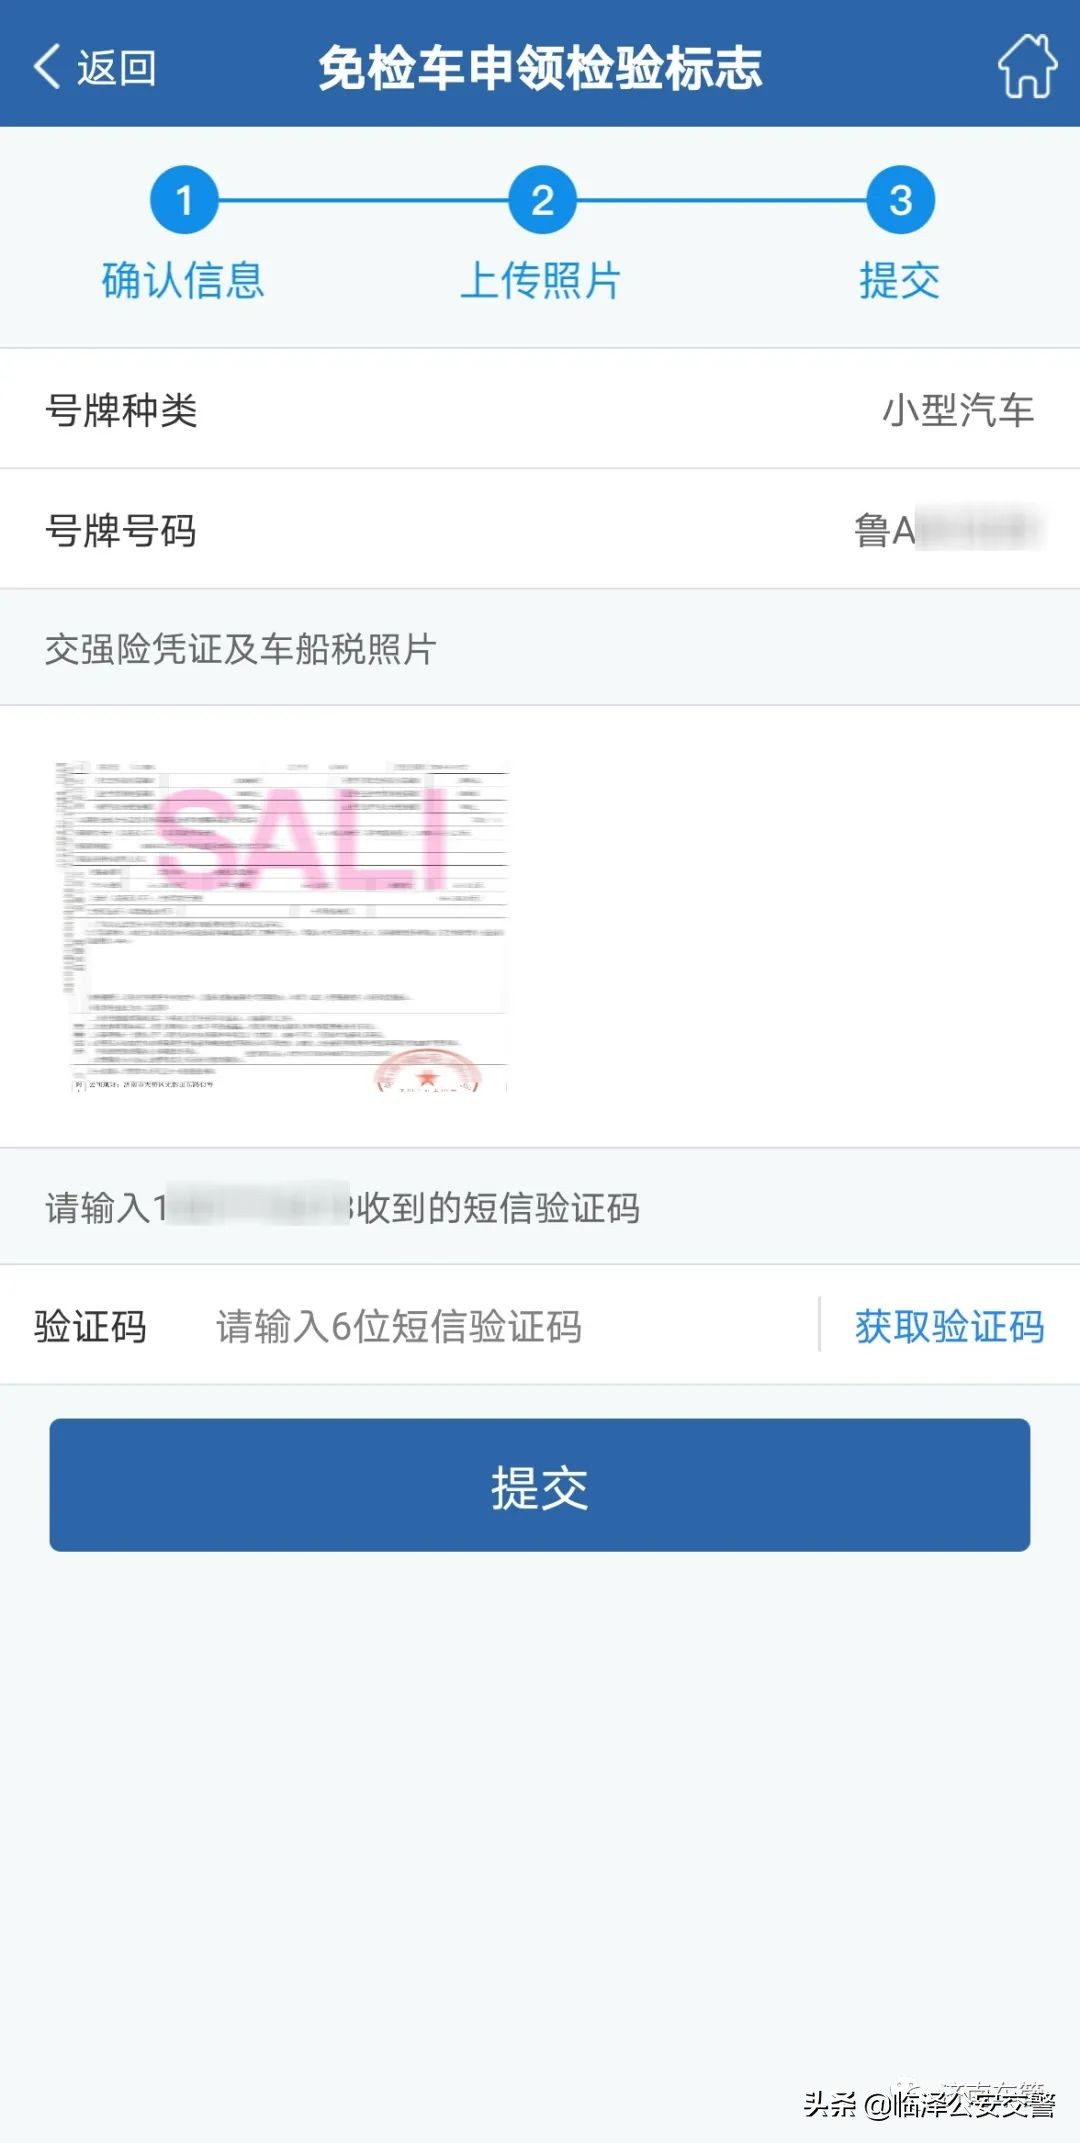1080x2143 pixels.
Task: Open the uploaded insurance document thumbnail
Action: pyautogui.click(x=282, y=925)
